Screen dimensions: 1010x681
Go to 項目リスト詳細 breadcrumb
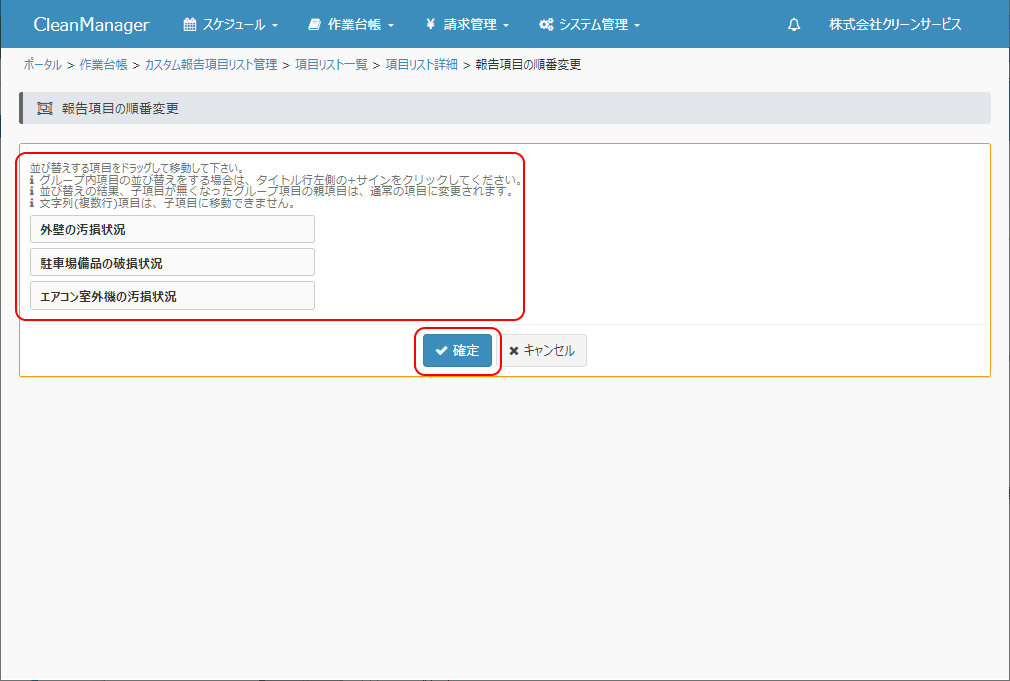421,64
